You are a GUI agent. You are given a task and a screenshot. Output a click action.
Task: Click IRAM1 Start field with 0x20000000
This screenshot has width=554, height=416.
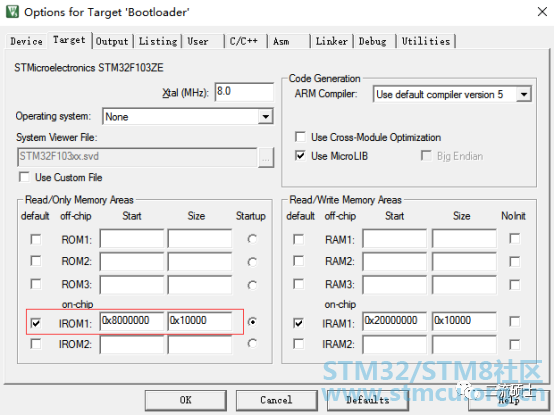(394, 321)
